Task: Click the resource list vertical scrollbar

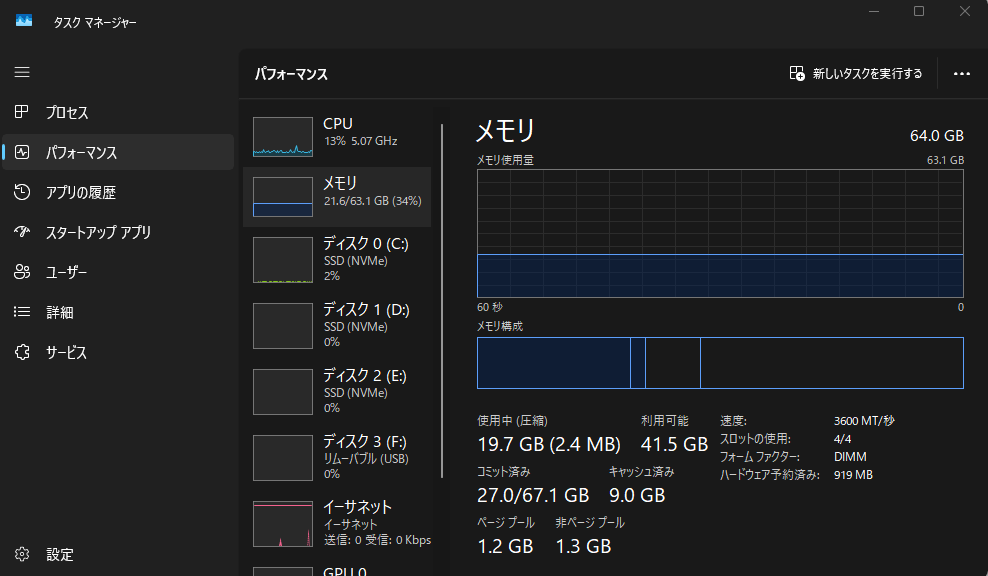Action: (x=442, y=300)
